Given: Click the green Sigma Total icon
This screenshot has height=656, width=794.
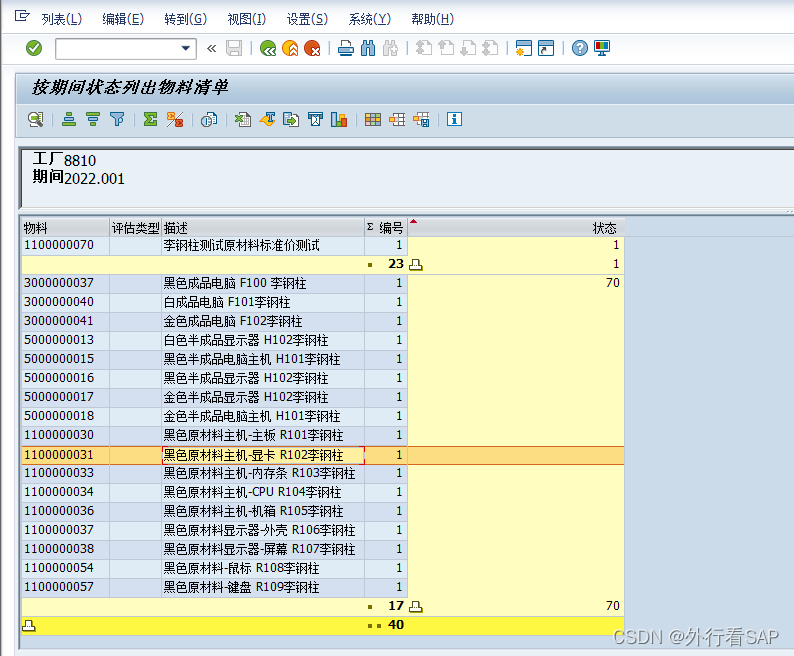Looking at the screenshot, I should 150,120.
